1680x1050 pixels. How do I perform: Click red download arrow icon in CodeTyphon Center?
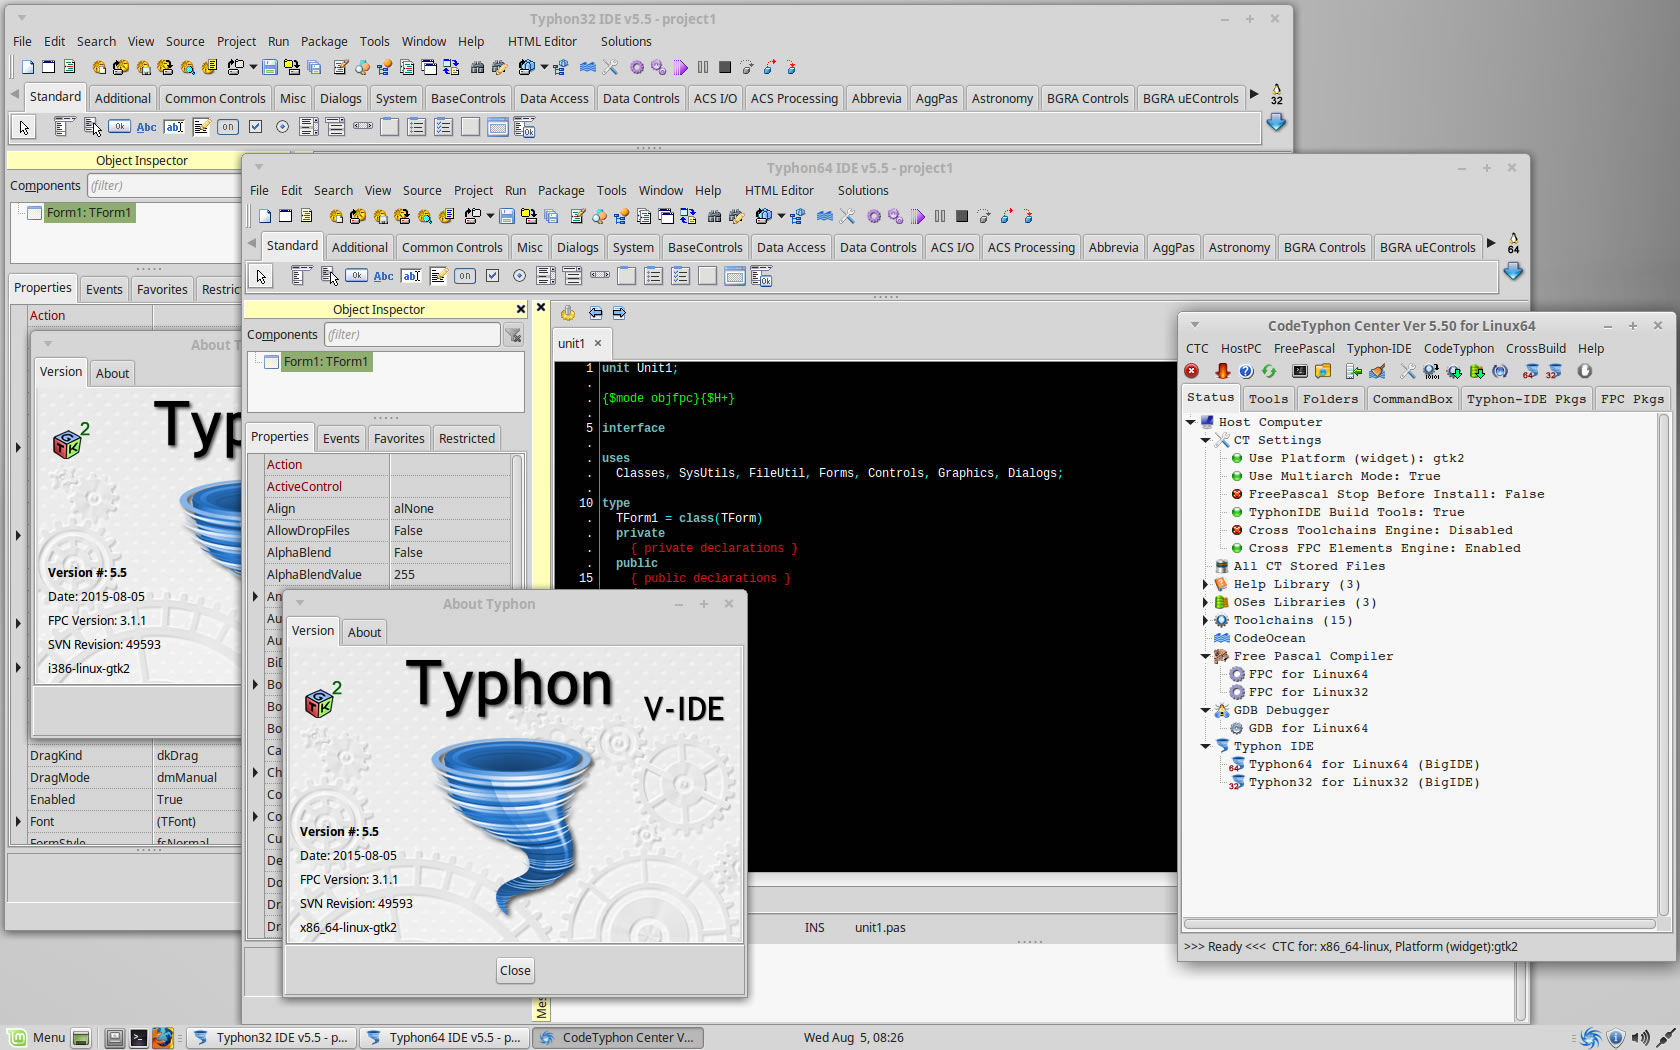tap(1222, 371)
